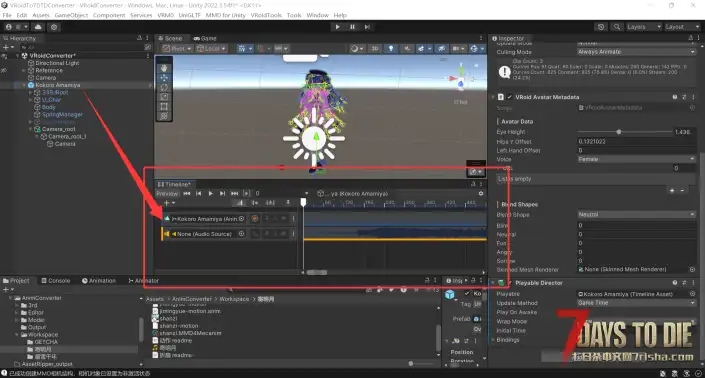Screen dimensions: 705x378
Task: Click the editor Play button
Action: [337, 27]
